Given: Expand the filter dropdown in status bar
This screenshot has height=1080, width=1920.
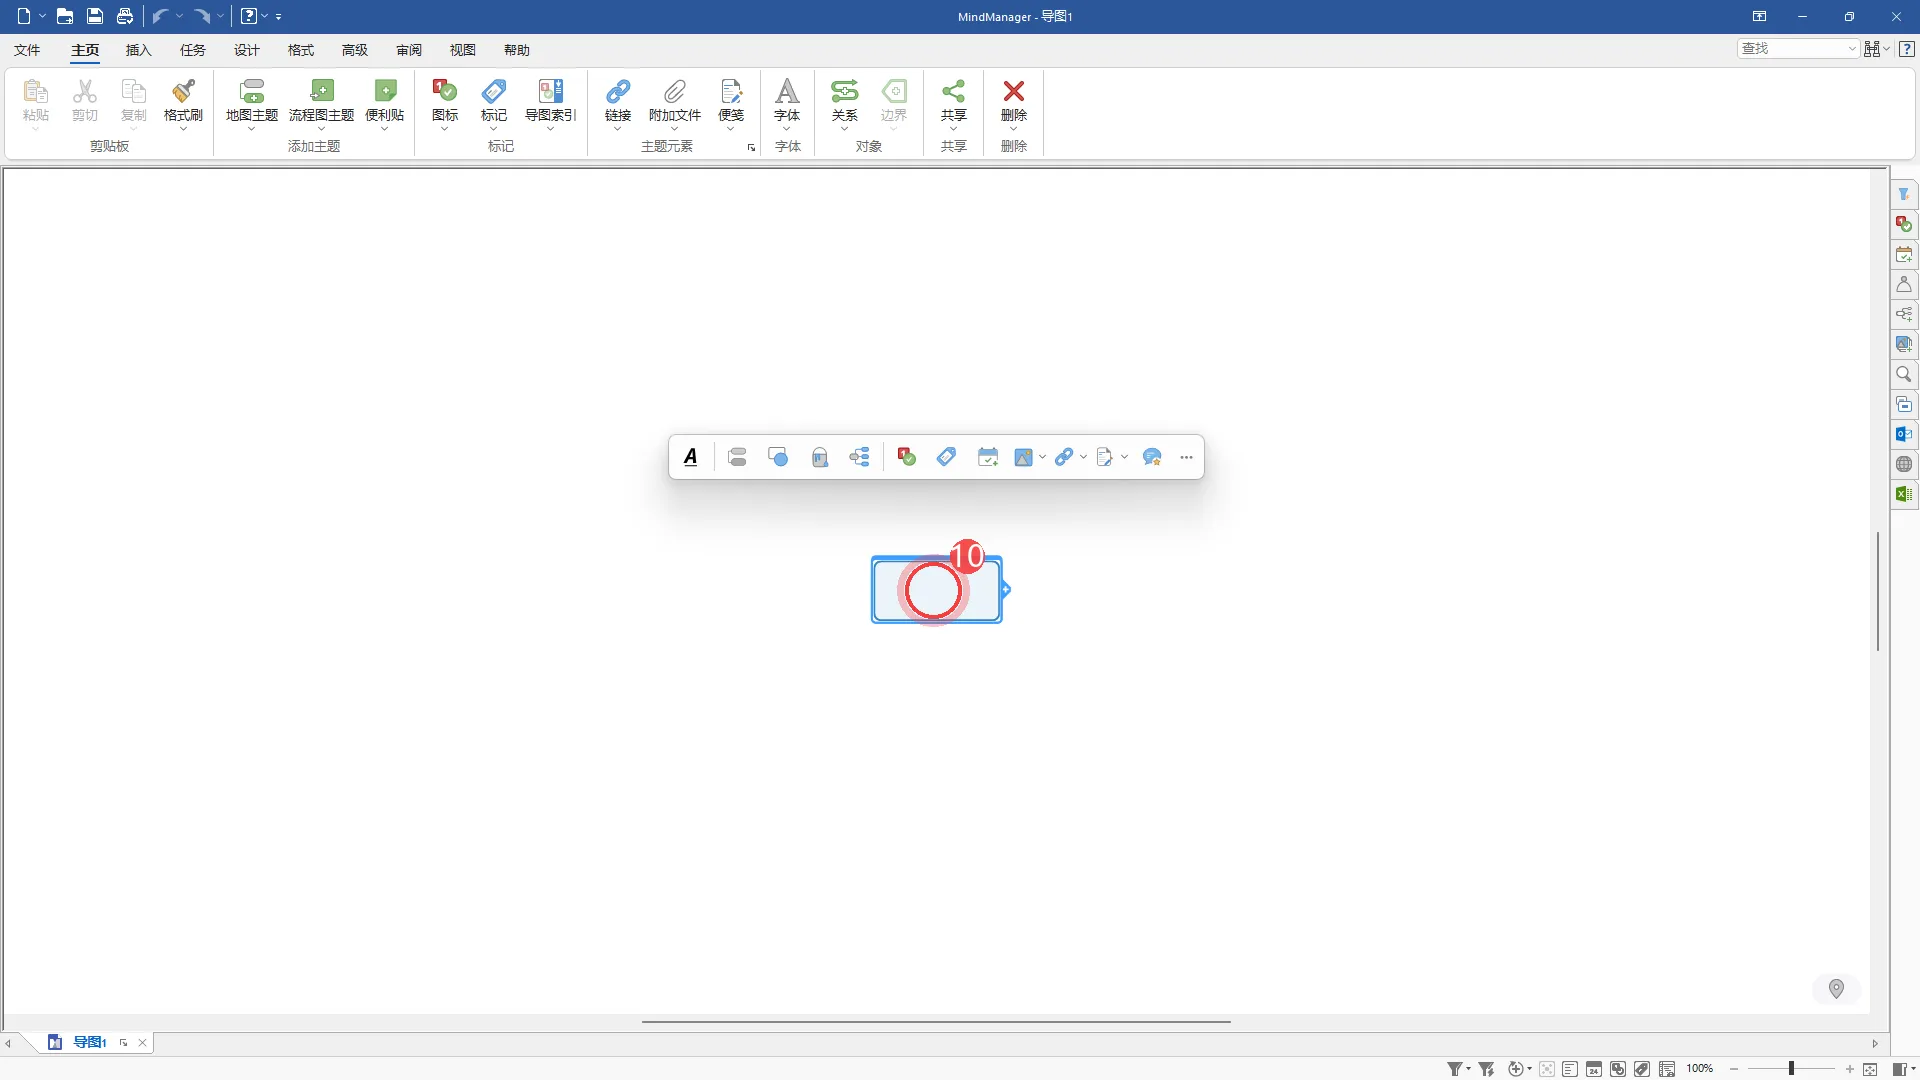Looking at the screenshot, I should 1468,1069.
